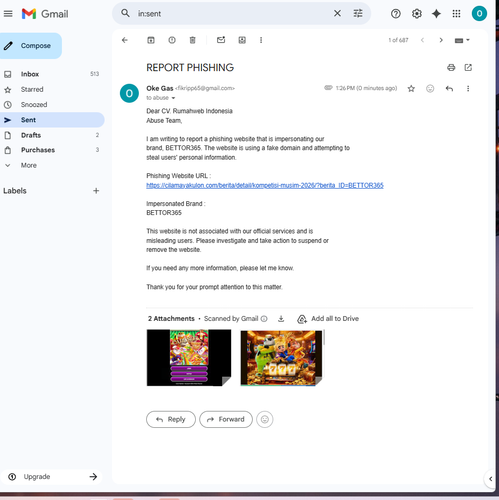The image size is (499, 500).
Task: Open the slot machine 777 attachment
Action: pos(281,358)
